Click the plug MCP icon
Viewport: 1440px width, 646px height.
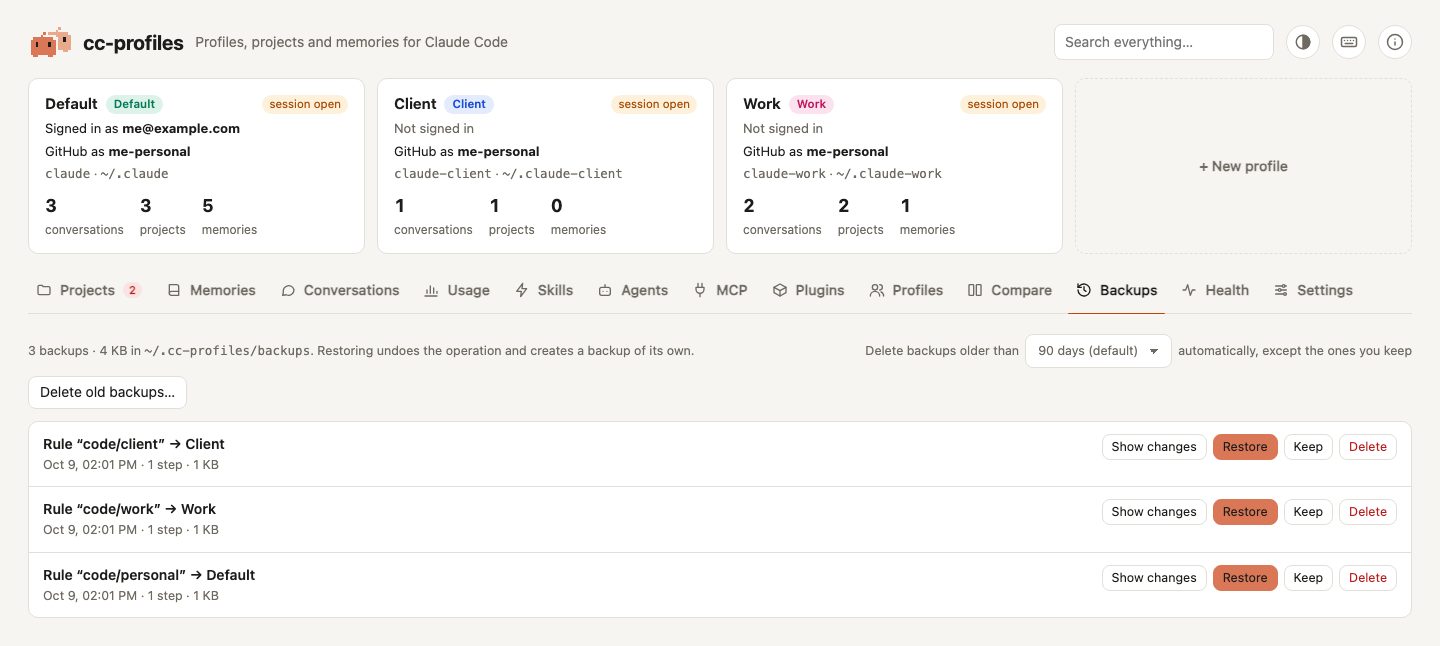coord(700,290)
